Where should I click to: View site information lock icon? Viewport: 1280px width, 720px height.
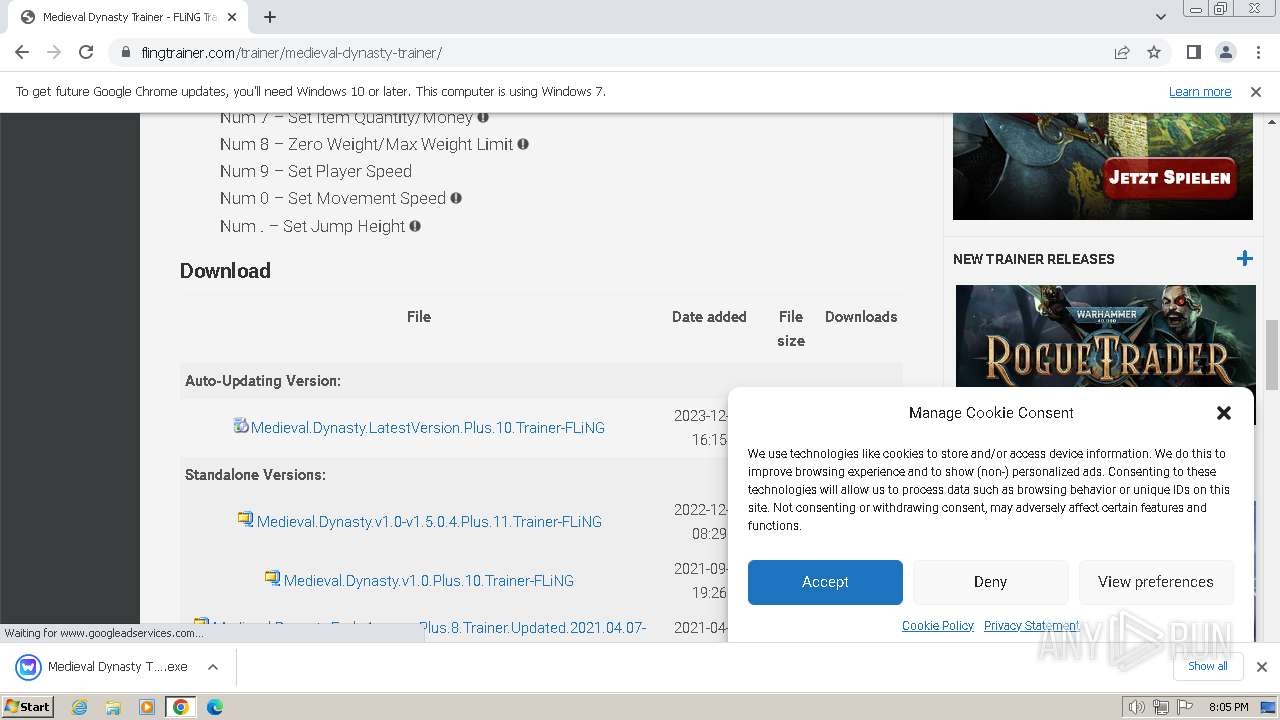pyautogui.click(x=126, y=52)
